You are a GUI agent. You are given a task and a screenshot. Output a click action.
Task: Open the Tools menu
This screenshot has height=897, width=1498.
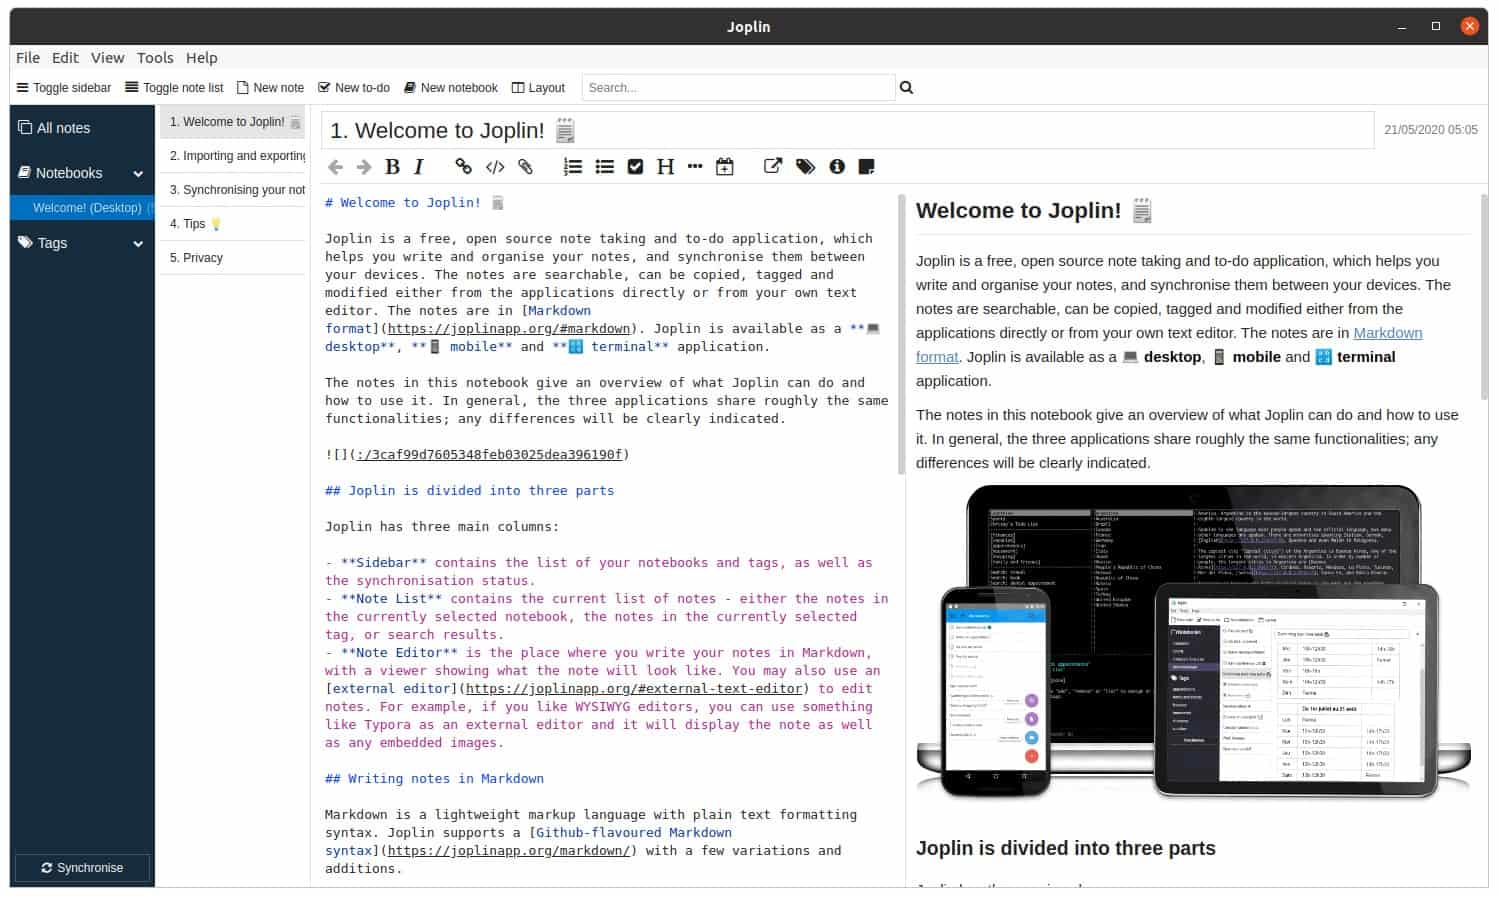155,58
